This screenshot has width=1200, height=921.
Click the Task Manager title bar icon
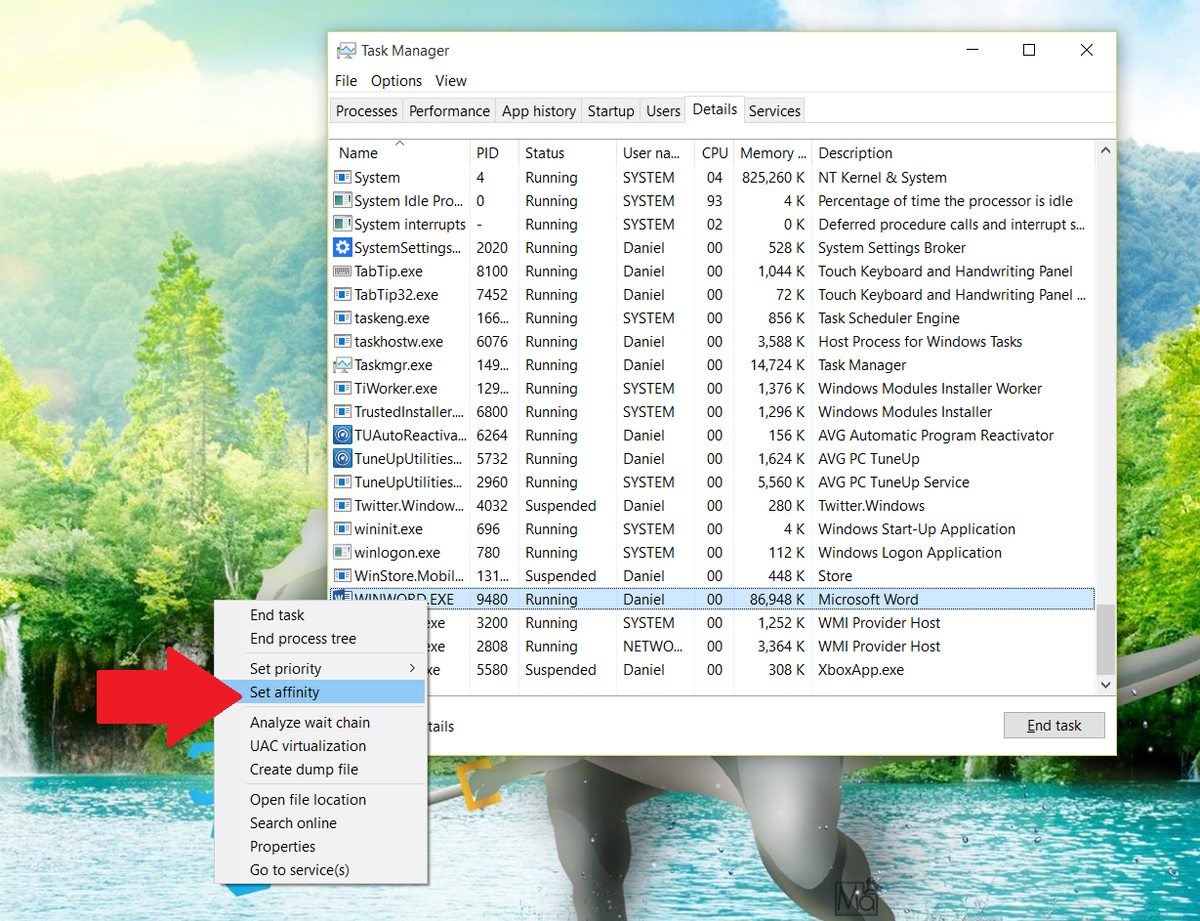346,50
